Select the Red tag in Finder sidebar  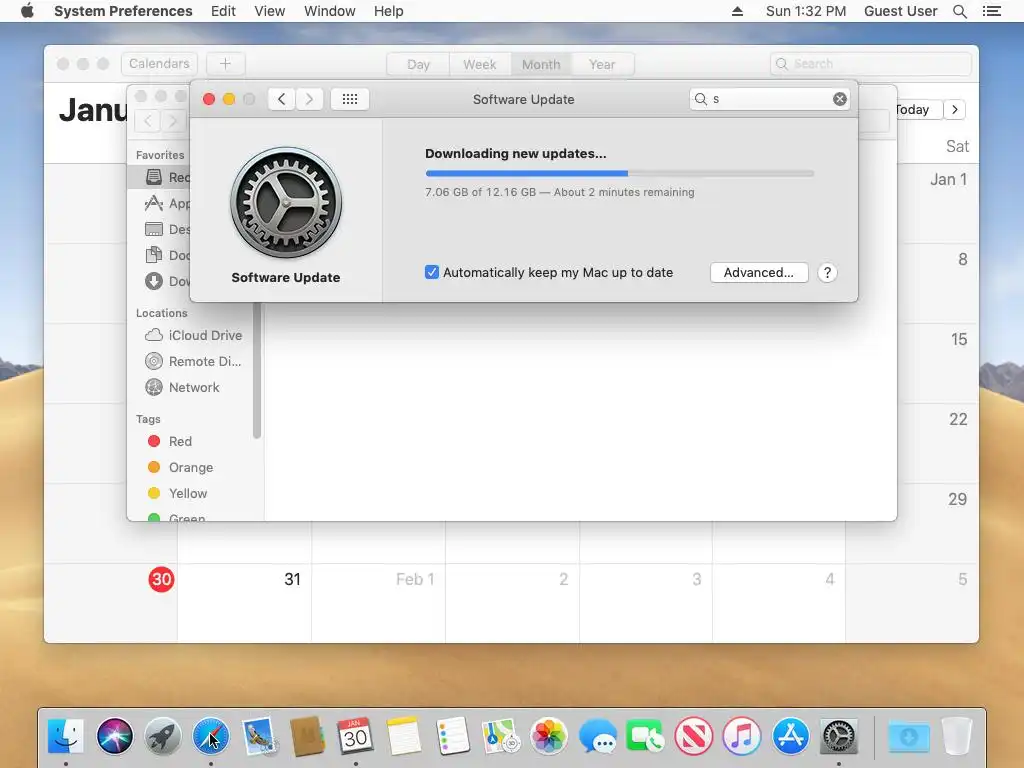181,441
